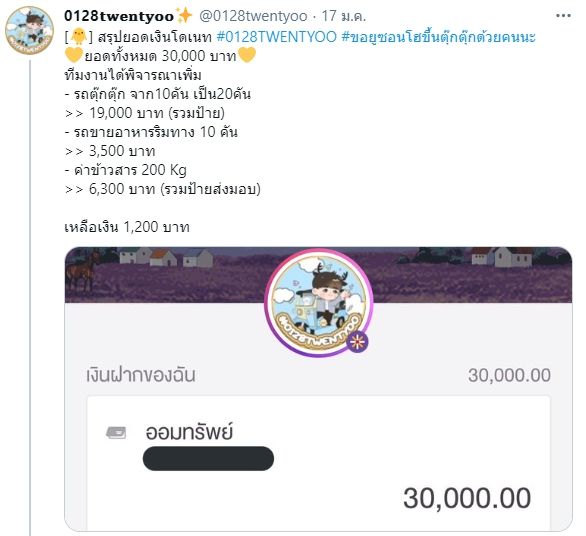Image resolution: width=586 pixels, height=536 pixels.
Task: Click the blacked-out account number bar
Action: [x=208, y=458]
